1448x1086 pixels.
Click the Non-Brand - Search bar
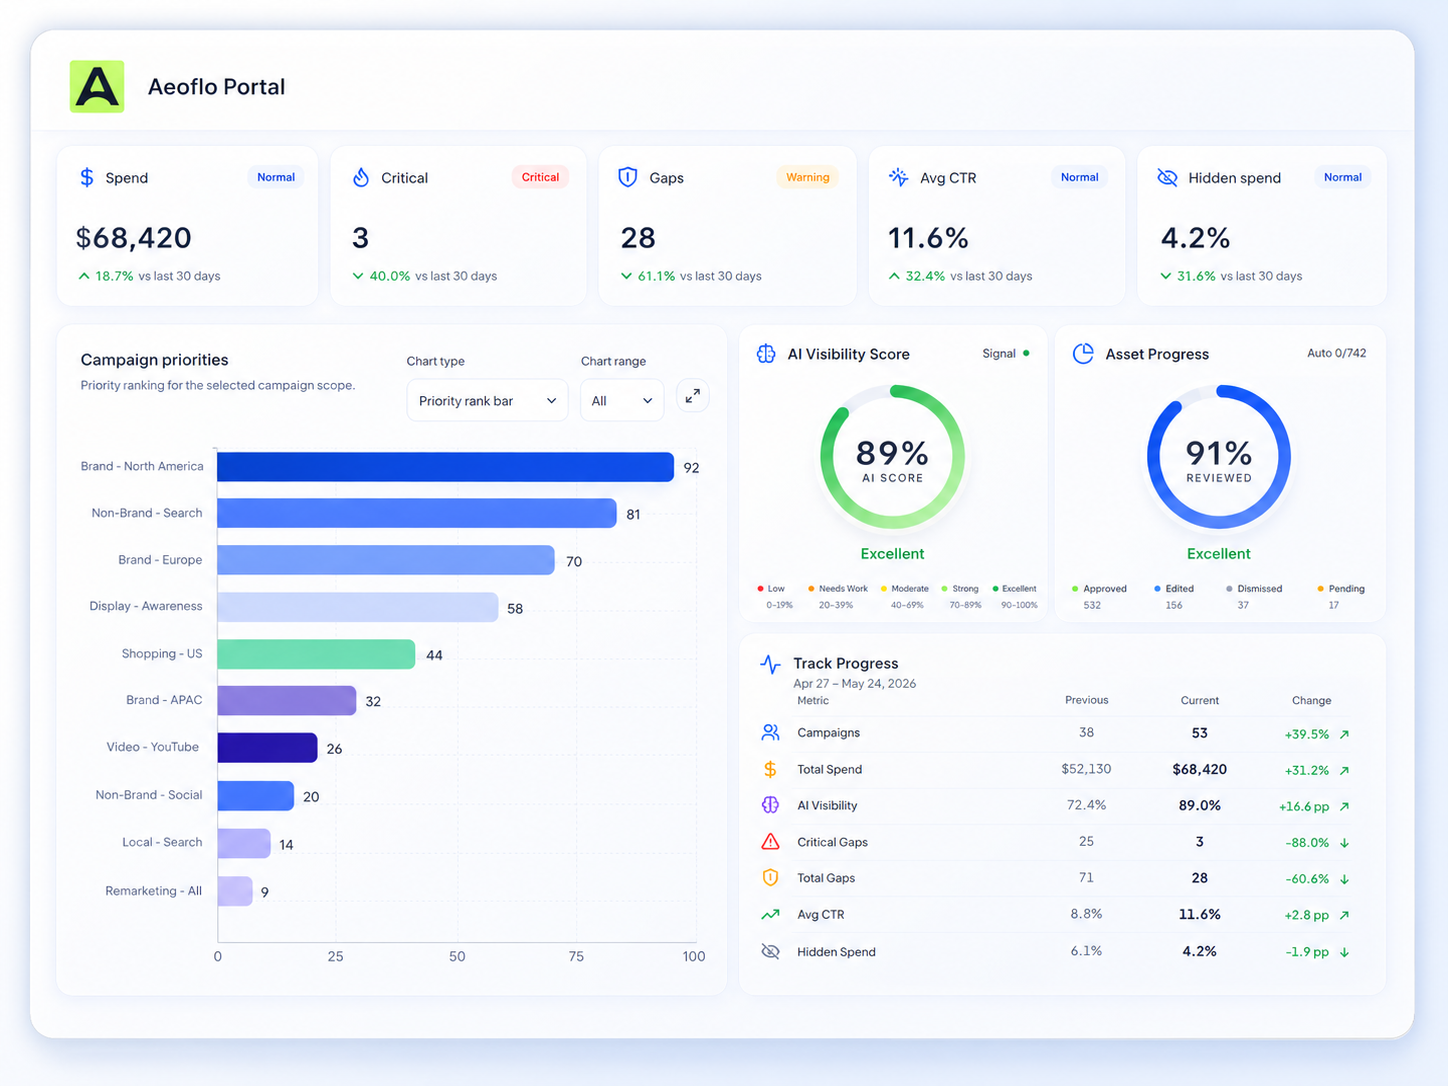tap(417, 513)
